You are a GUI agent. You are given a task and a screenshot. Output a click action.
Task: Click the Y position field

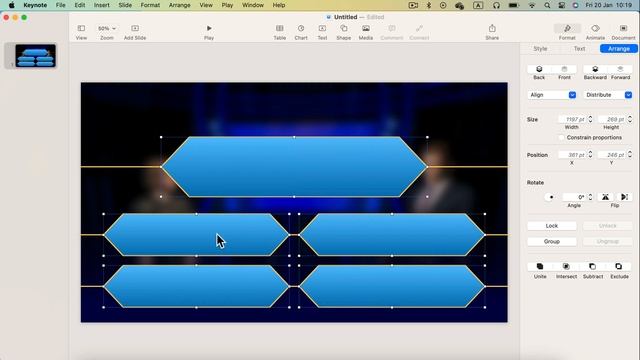click(x=612, y=155)
